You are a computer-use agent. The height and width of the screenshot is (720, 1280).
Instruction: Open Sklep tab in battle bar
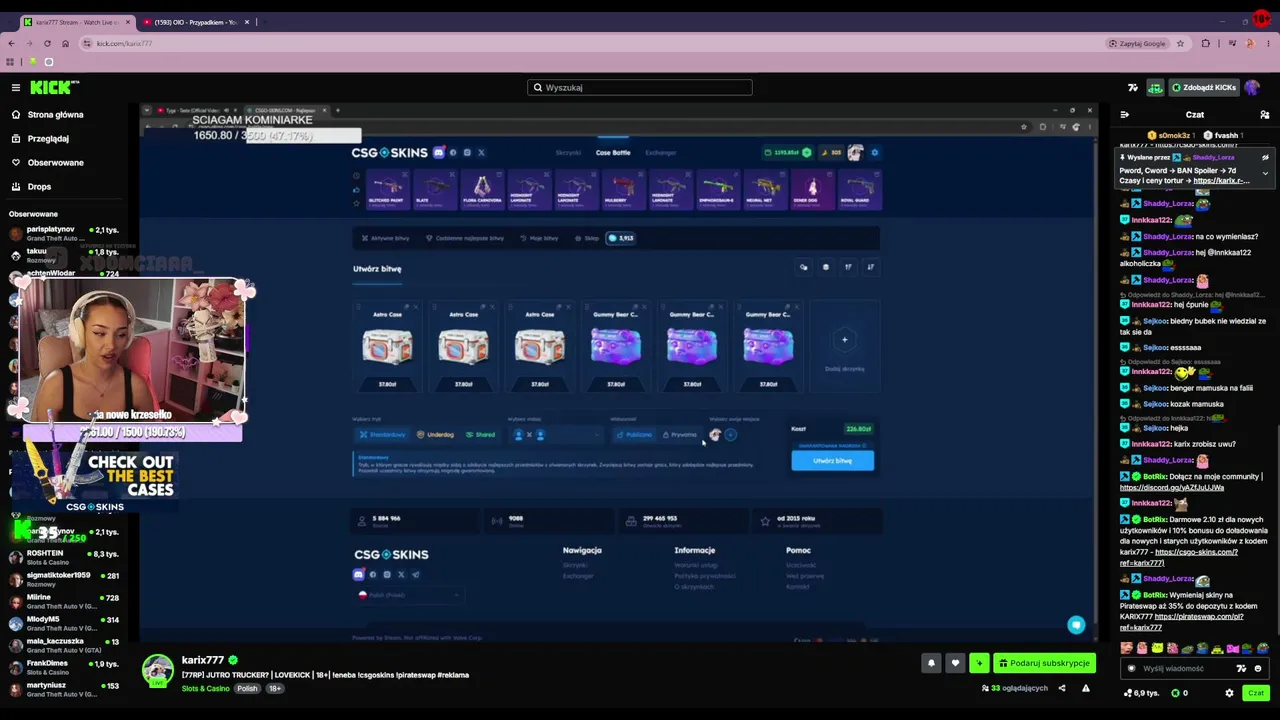click(587, 239)
